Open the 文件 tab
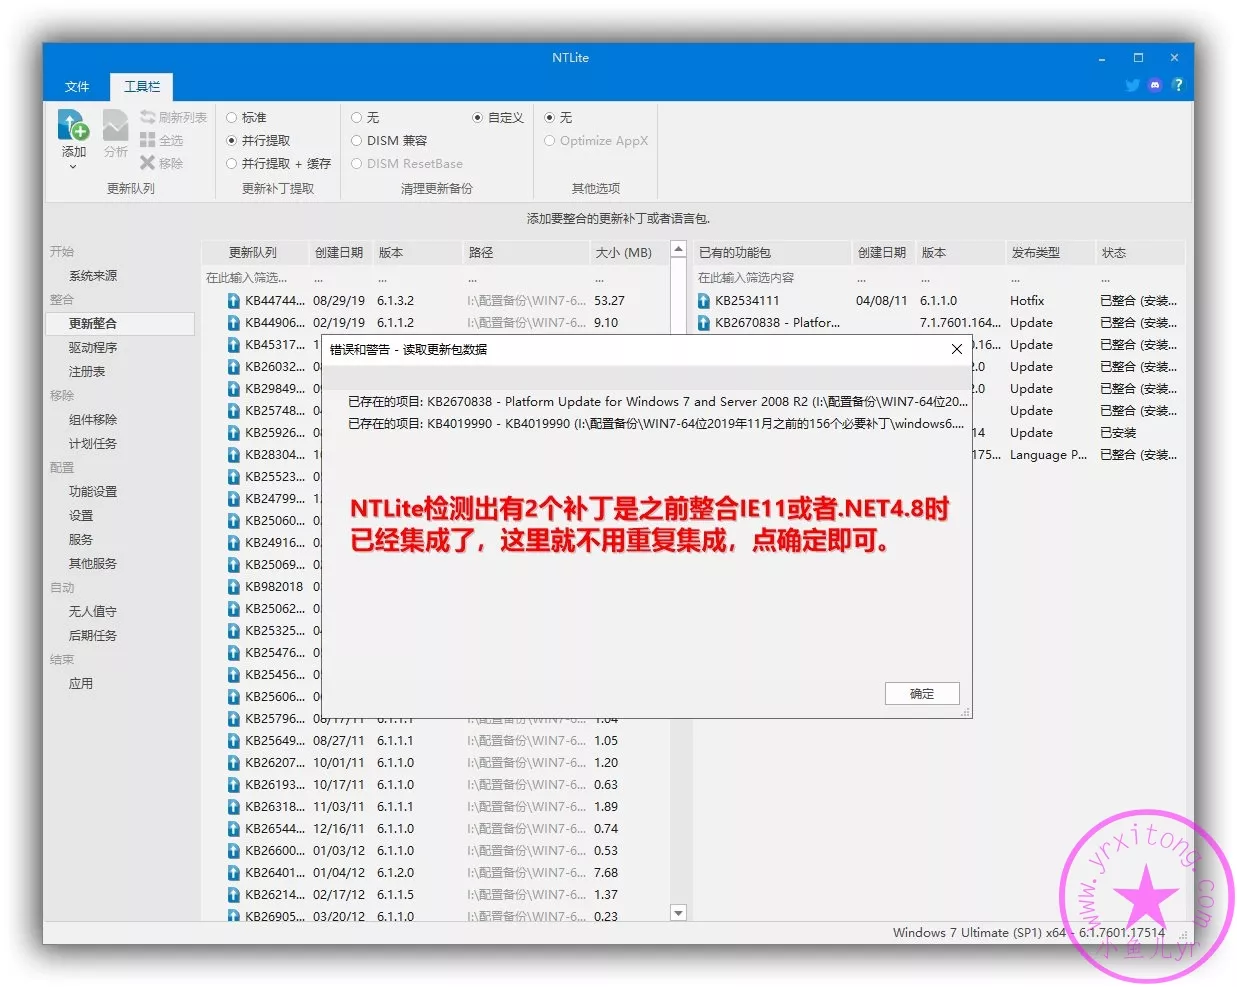The image size is (1237, 987). 77,86
